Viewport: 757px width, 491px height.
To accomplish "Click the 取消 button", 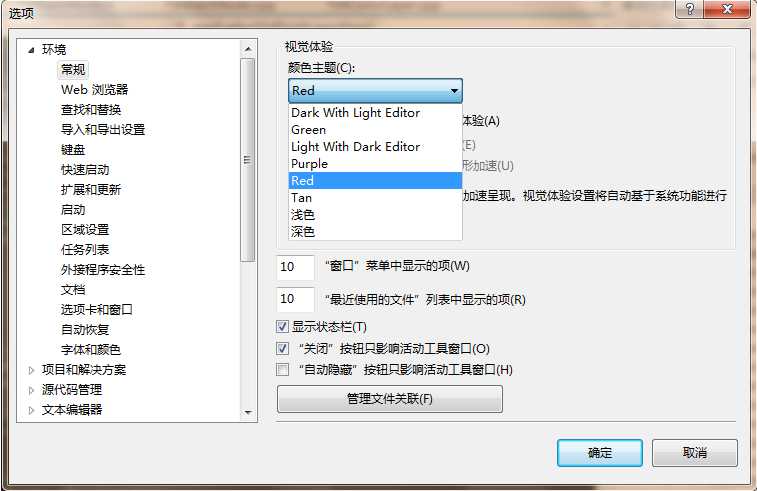I will [695, 453].
